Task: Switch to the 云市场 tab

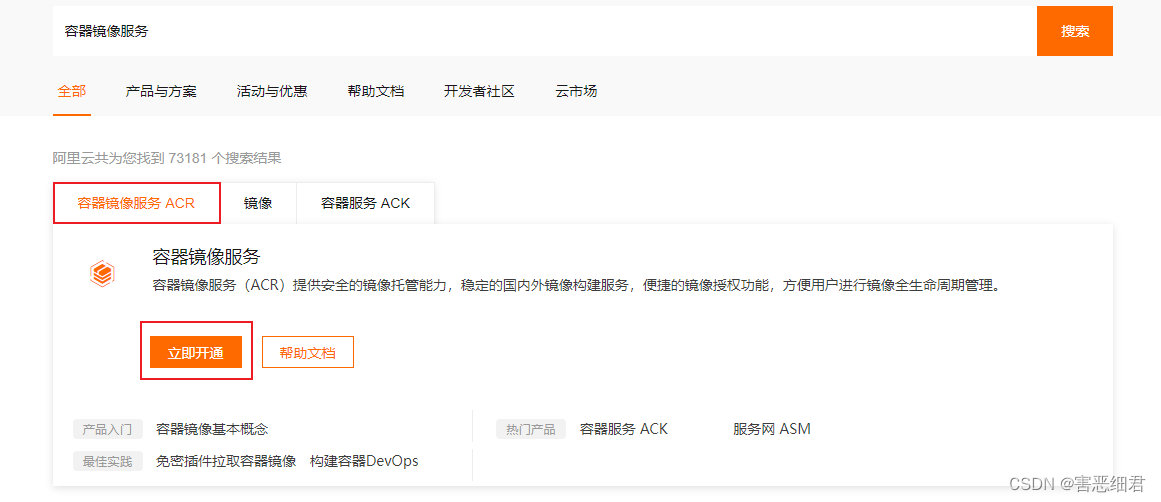Action: (x=576, y=92)
